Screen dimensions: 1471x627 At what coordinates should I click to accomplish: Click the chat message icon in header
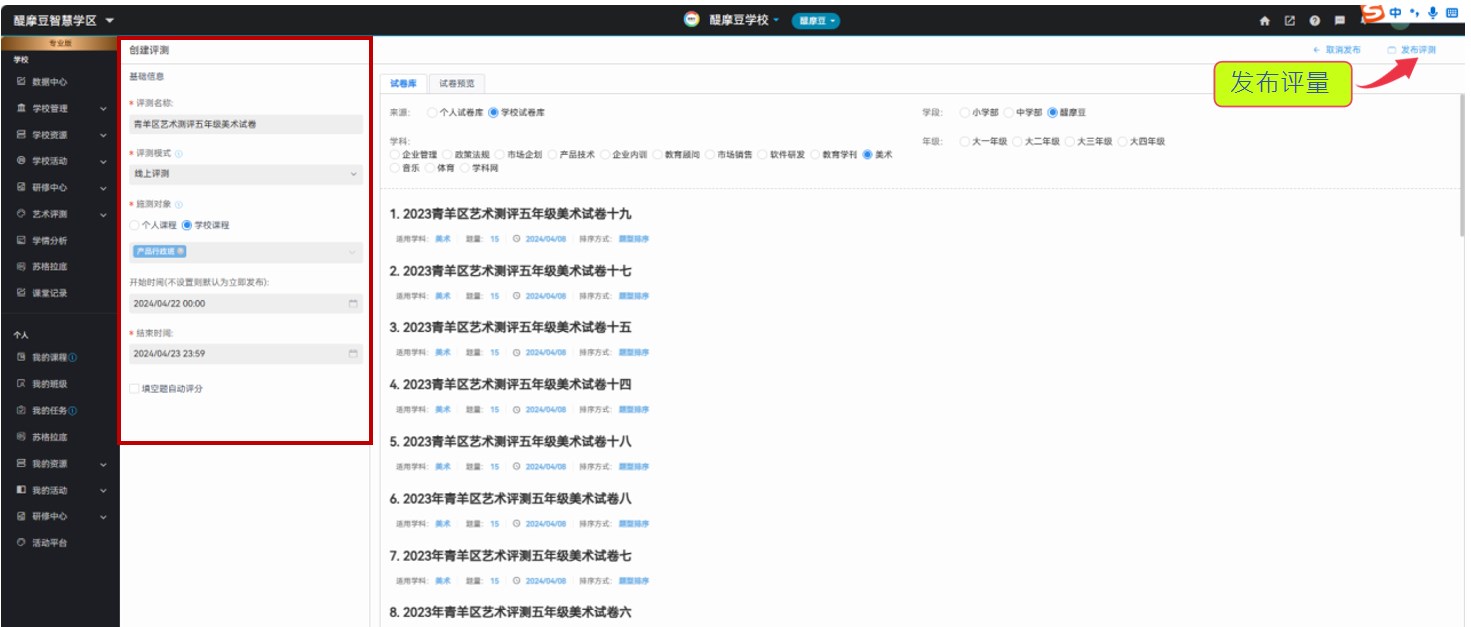pos(1339,21)
